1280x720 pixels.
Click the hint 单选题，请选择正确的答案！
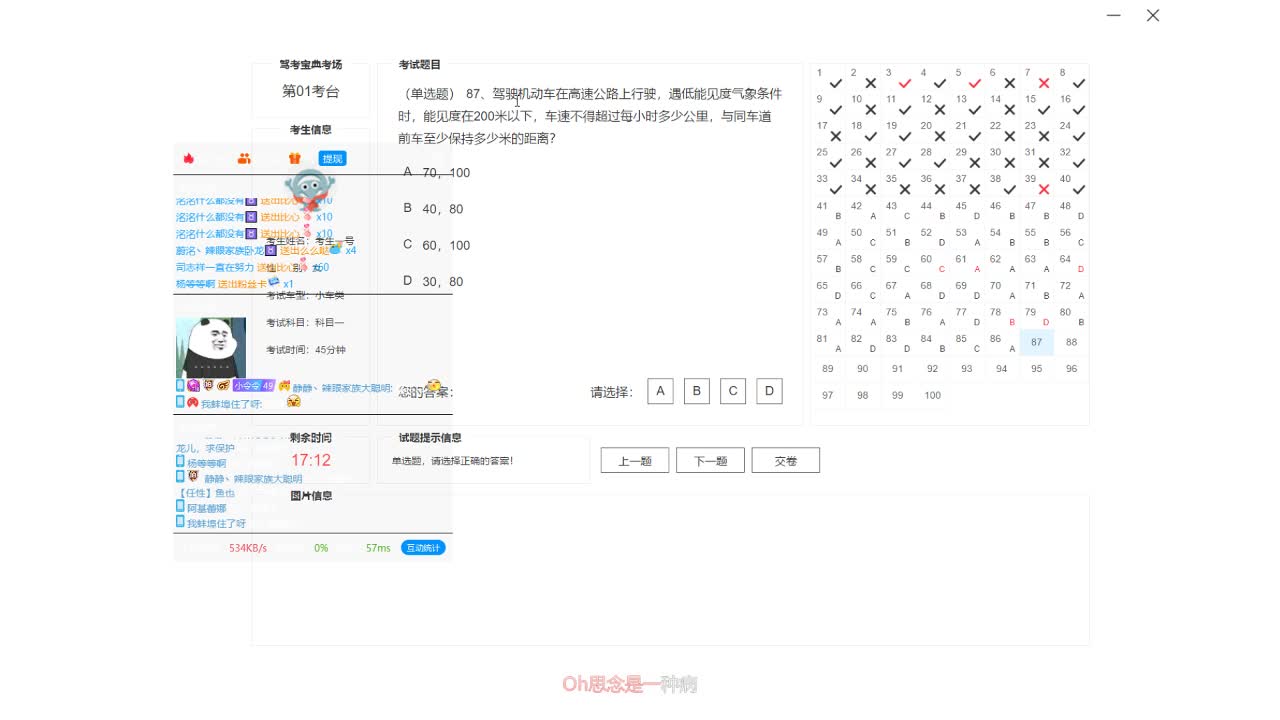tap(452, 461)
